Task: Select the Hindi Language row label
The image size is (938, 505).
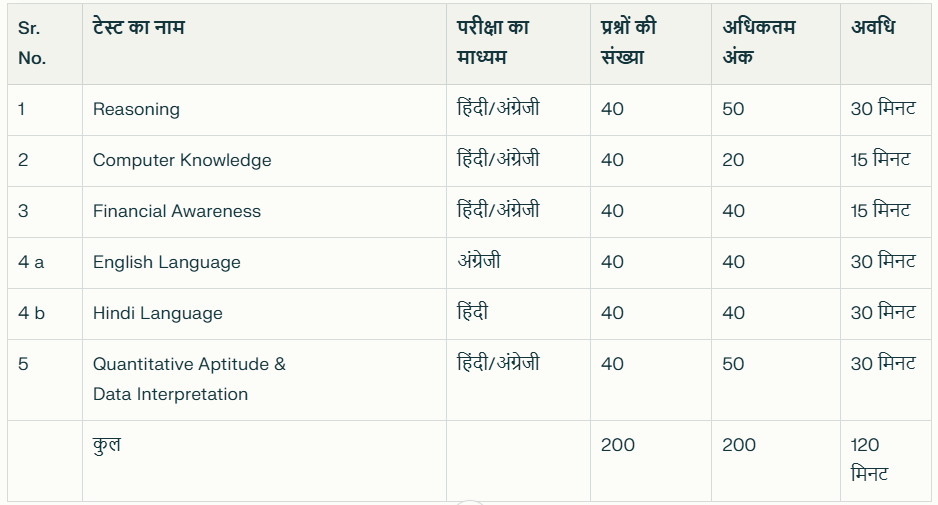Action: tap(157, 313)
